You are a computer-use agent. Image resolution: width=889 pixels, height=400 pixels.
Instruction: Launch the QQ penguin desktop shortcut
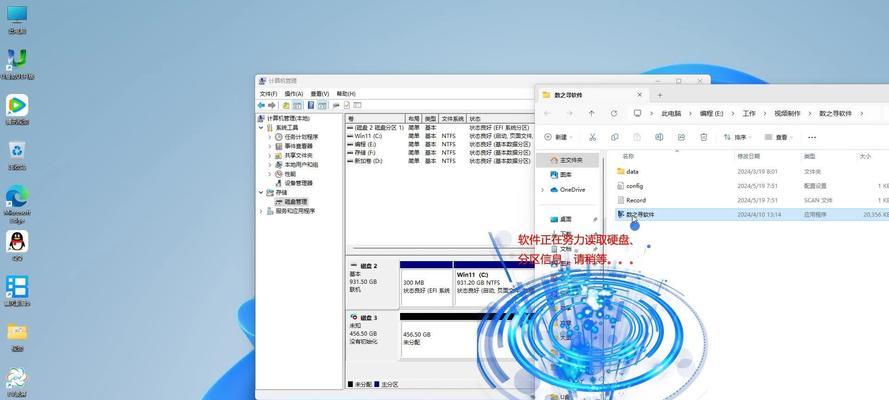tap(17, 245)
